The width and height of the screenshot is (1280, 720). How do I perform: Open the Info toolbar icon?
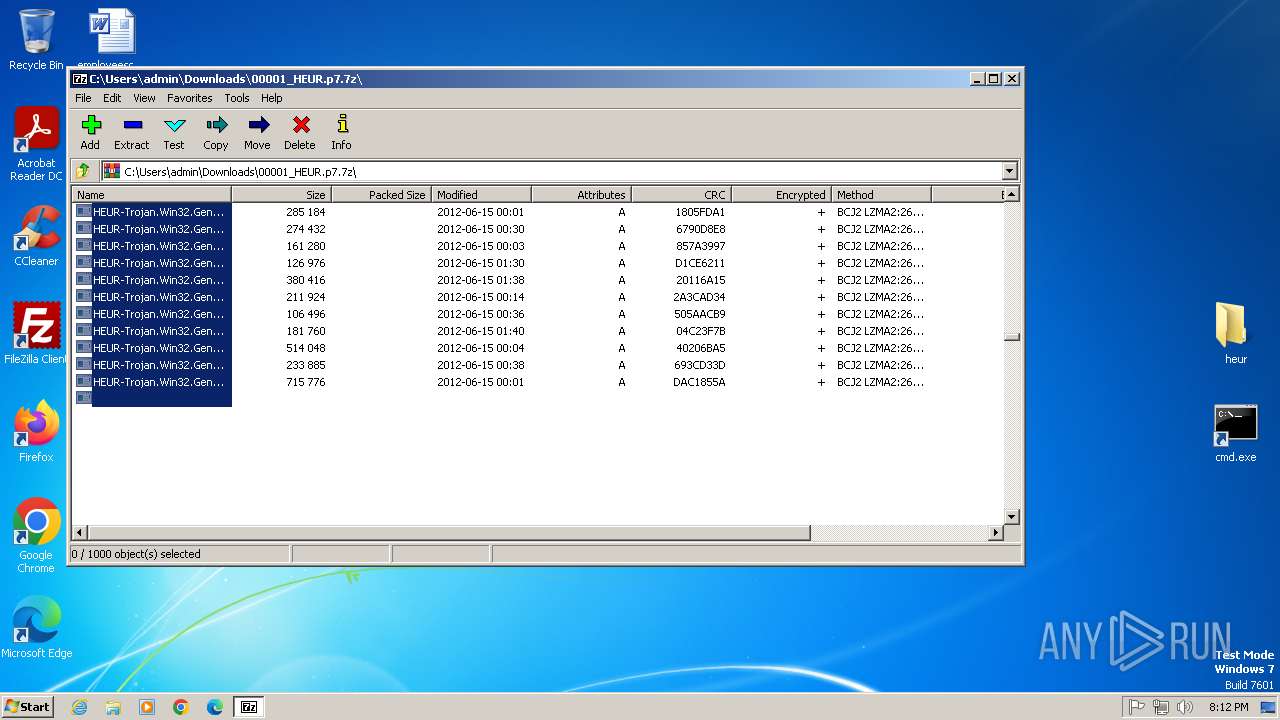click(342, 132)
